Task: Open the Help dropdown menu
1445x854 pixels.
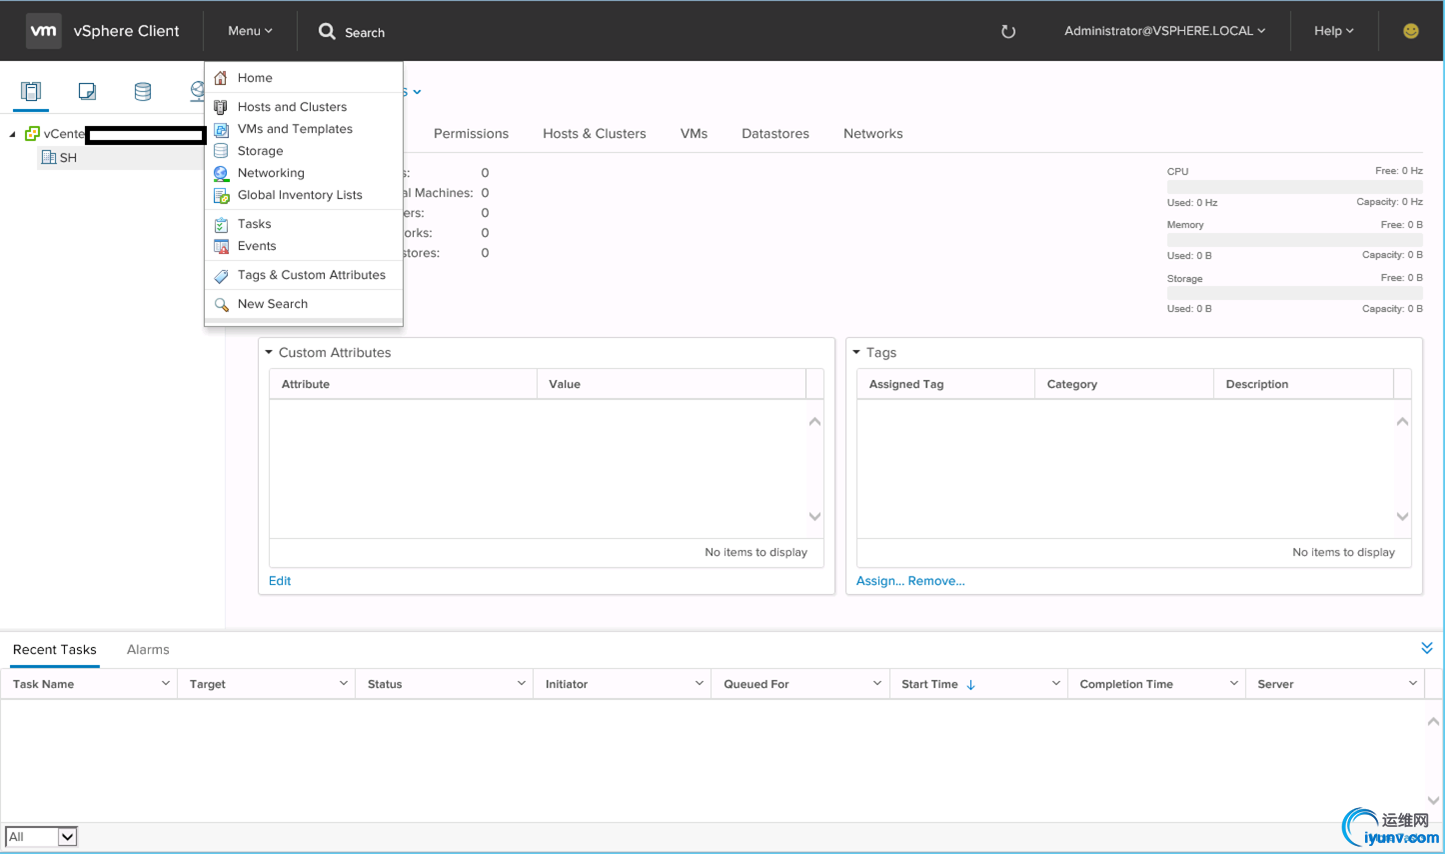Action: coord(1333,31)
